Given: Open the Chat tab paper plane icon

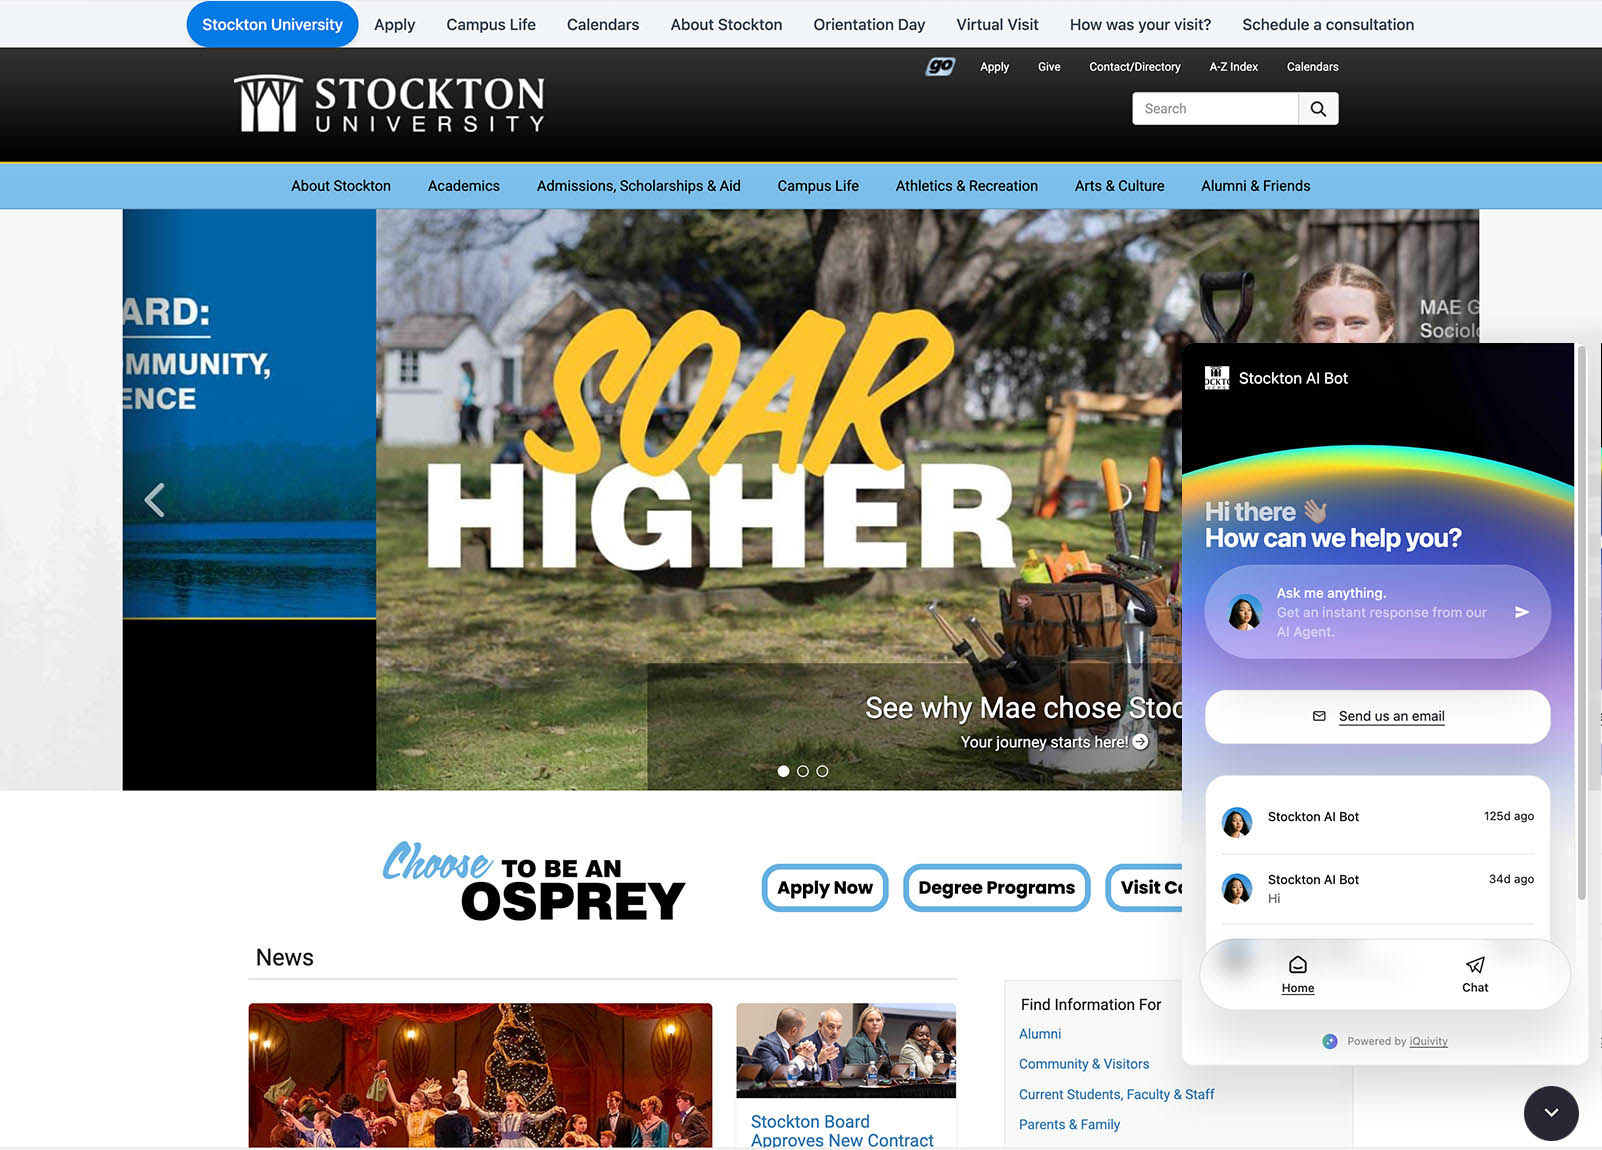Looking at the screenshot, I should [1474, 965].
